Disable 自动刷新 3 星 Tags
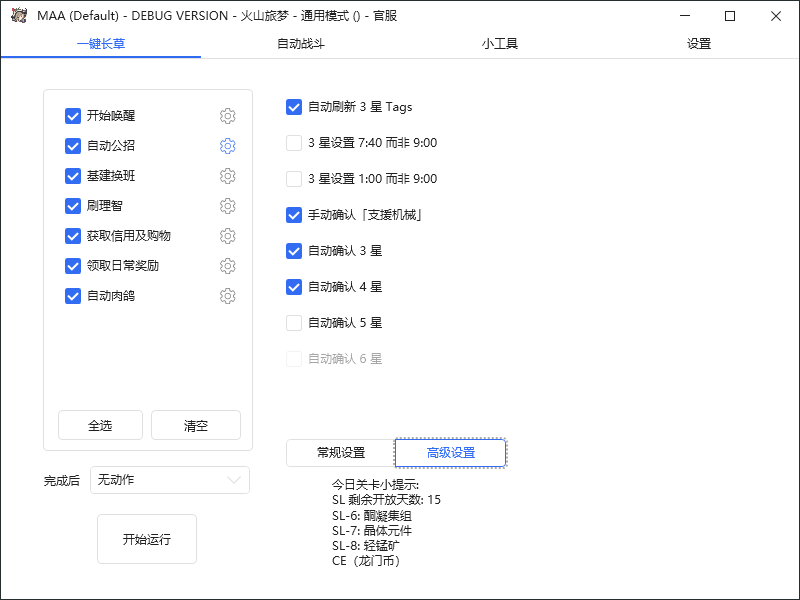Image resolution: width=800 pixels, height=600 pixels. [293, 107]
